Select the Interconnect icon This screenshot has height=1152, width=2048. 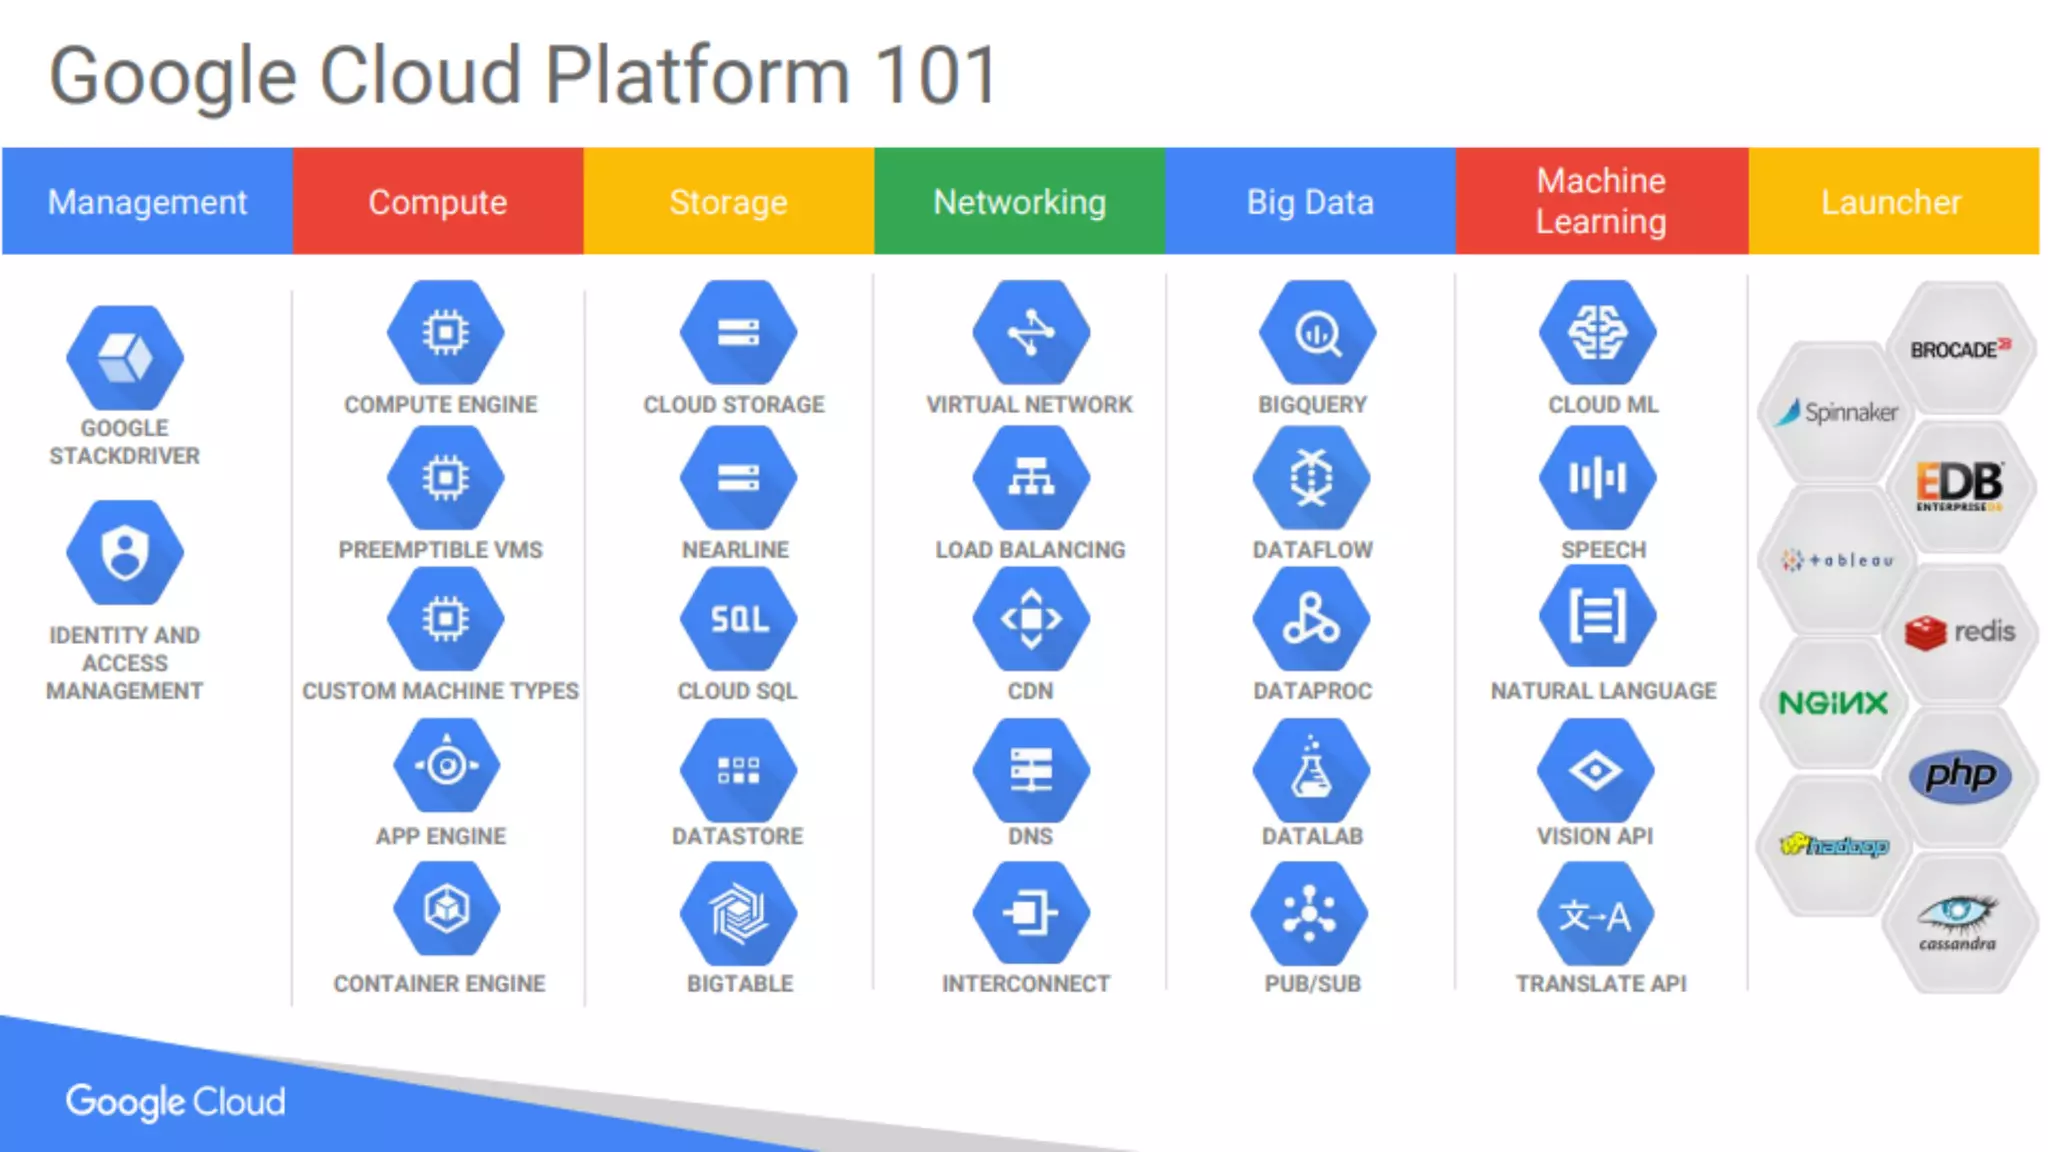(1030, 914)
